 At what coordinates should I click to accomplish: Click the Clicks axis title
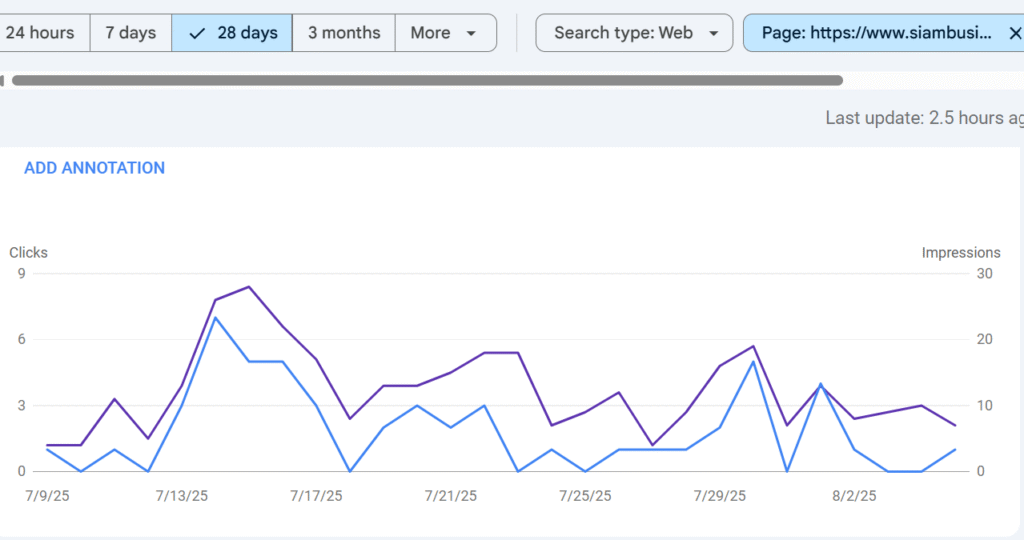point(29,253)
